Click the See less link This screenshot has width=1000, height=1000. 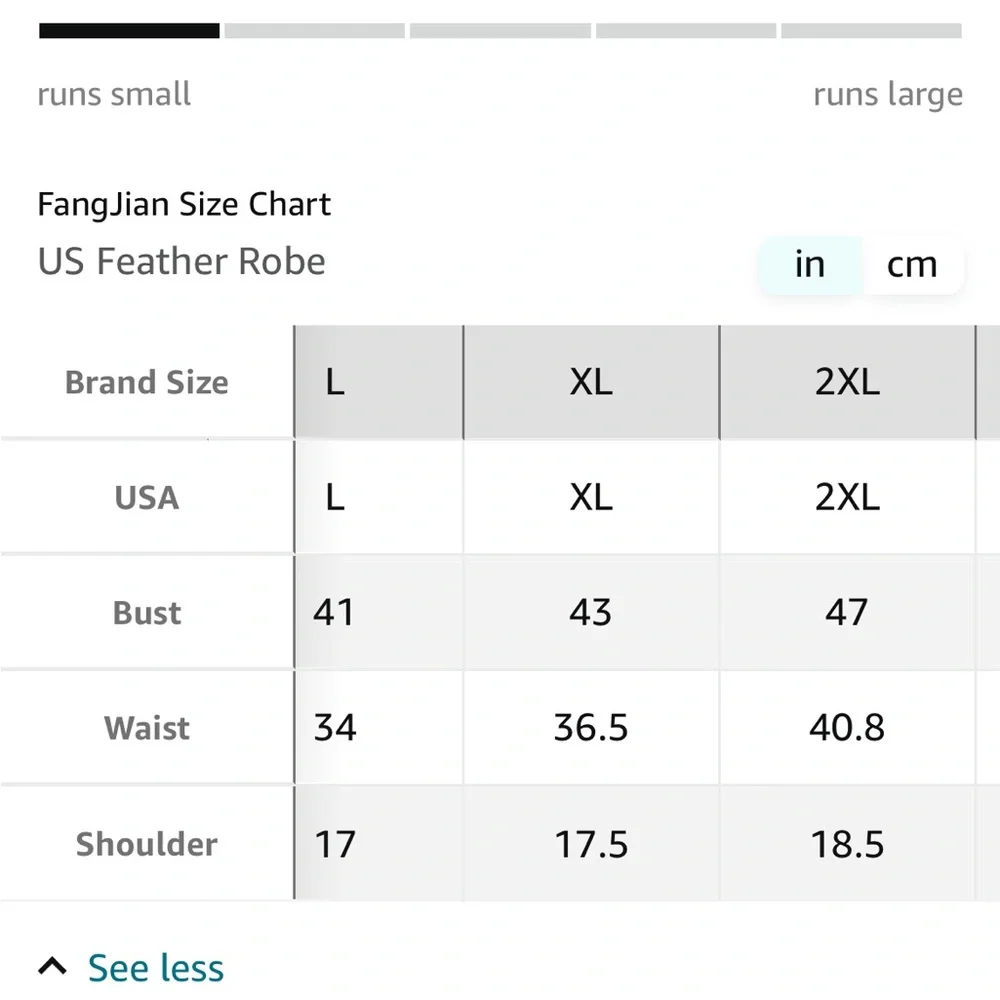[156, 967]
